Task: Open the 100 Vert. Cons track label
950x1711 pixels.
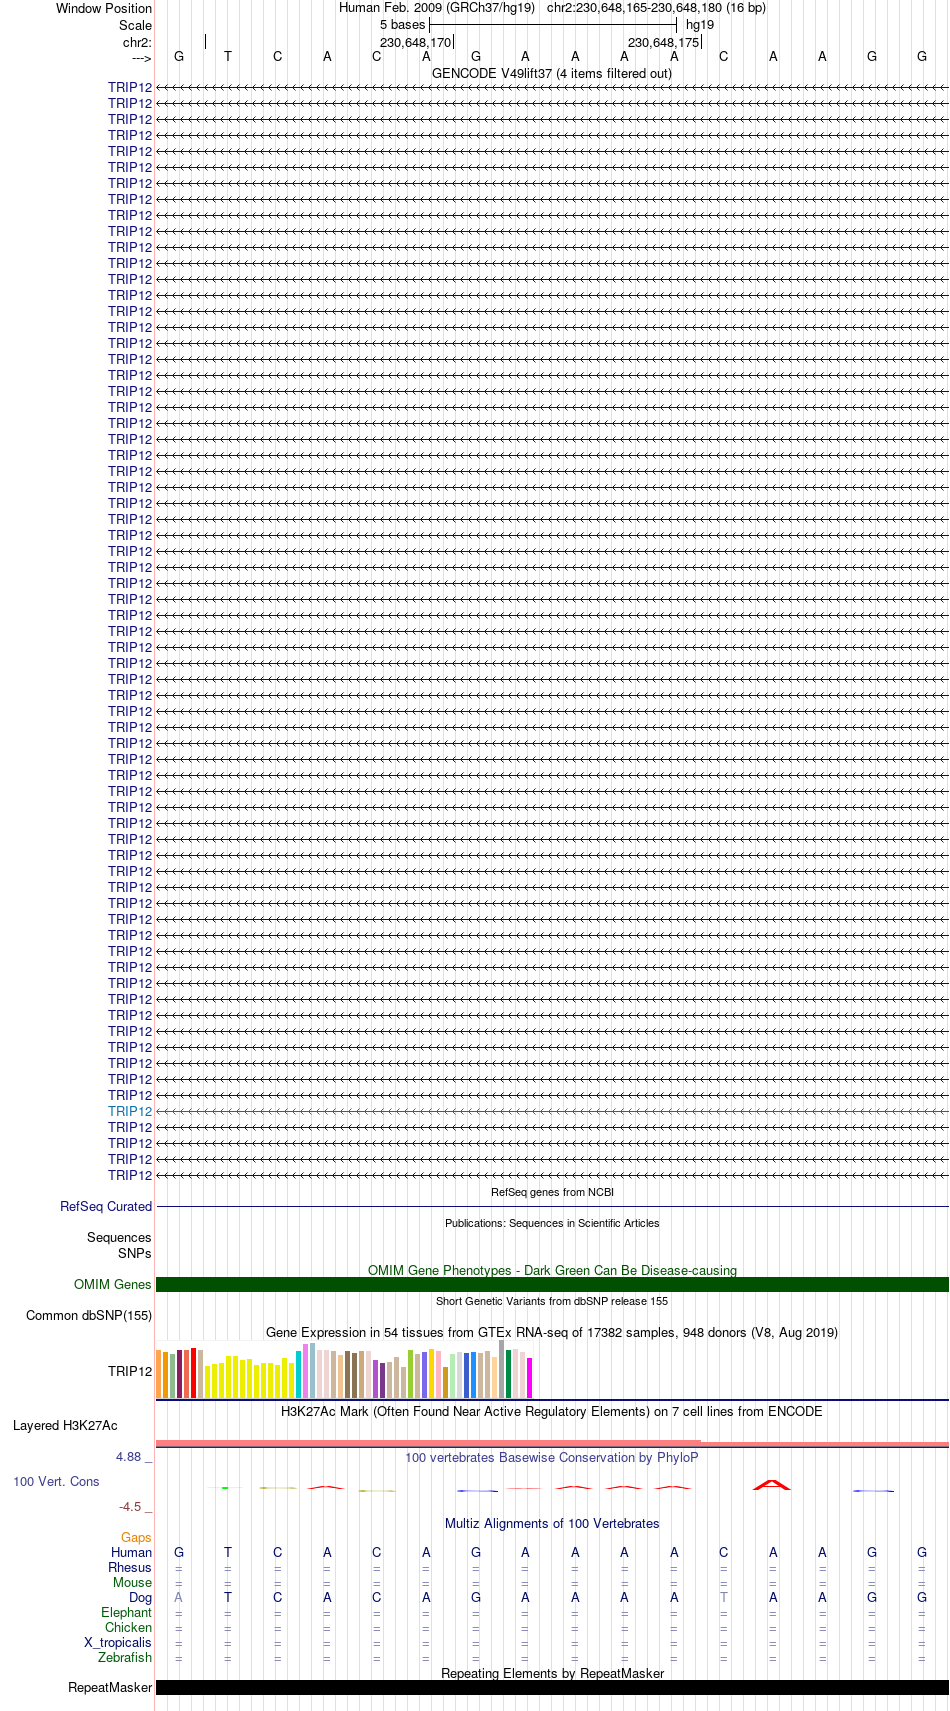Action: tap(56, 1481)
